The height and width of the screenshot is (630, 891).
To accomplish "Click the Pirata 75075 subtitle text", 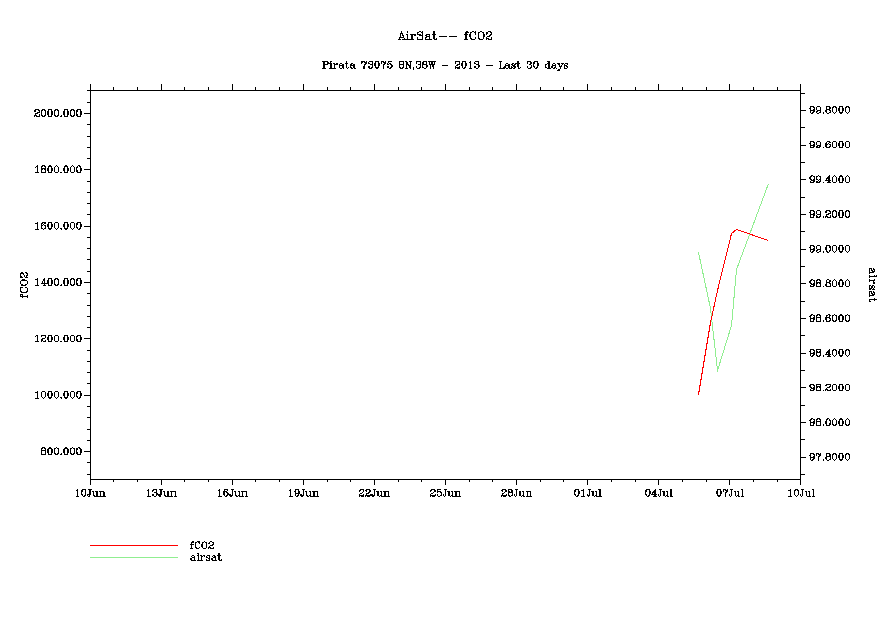I will click(x=445, y=65).
